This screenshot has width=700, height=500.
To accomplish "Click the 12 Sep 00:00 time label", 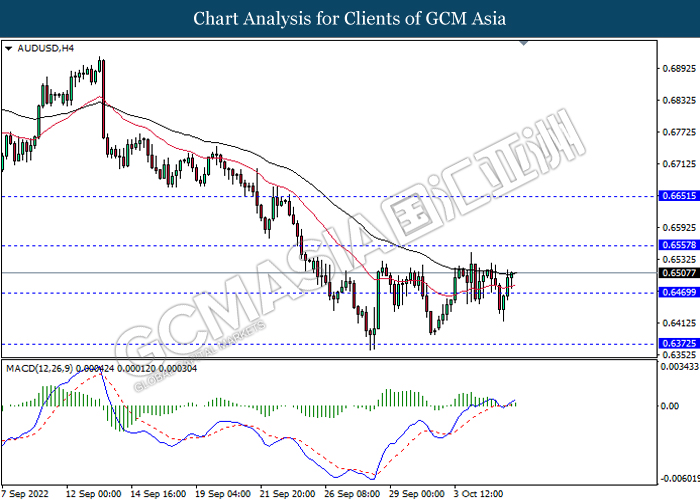I will 93,494.
